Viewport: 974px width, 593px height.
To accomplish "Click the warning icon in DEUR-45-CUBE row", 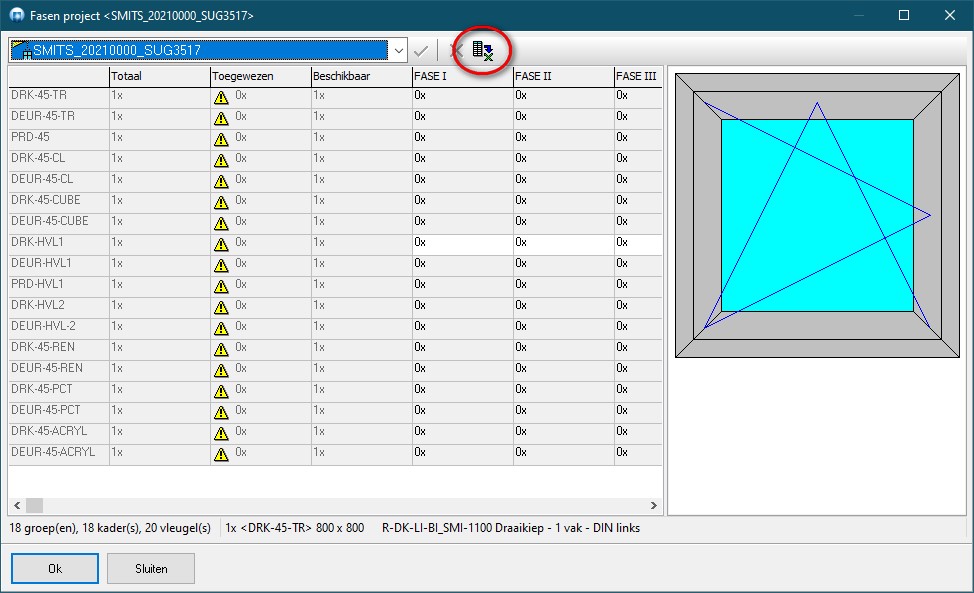I will tap(221, 224).
